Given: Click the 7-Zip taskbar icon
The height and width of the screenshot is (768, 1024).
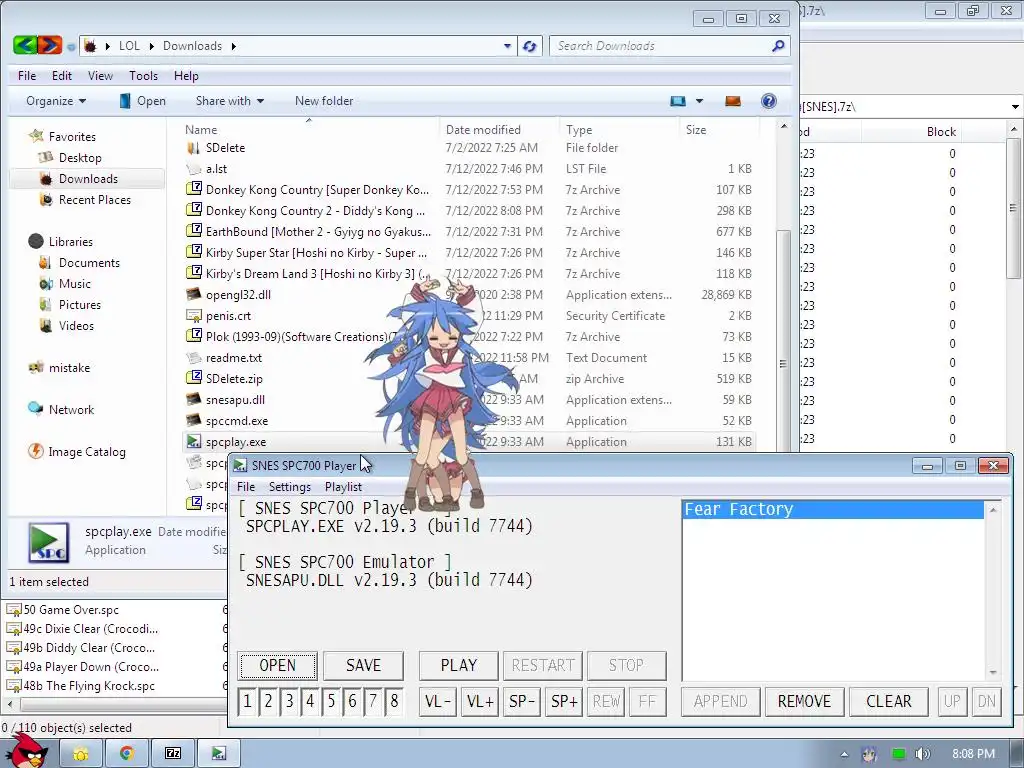Looking at the screenshot, I should point(173,753).
